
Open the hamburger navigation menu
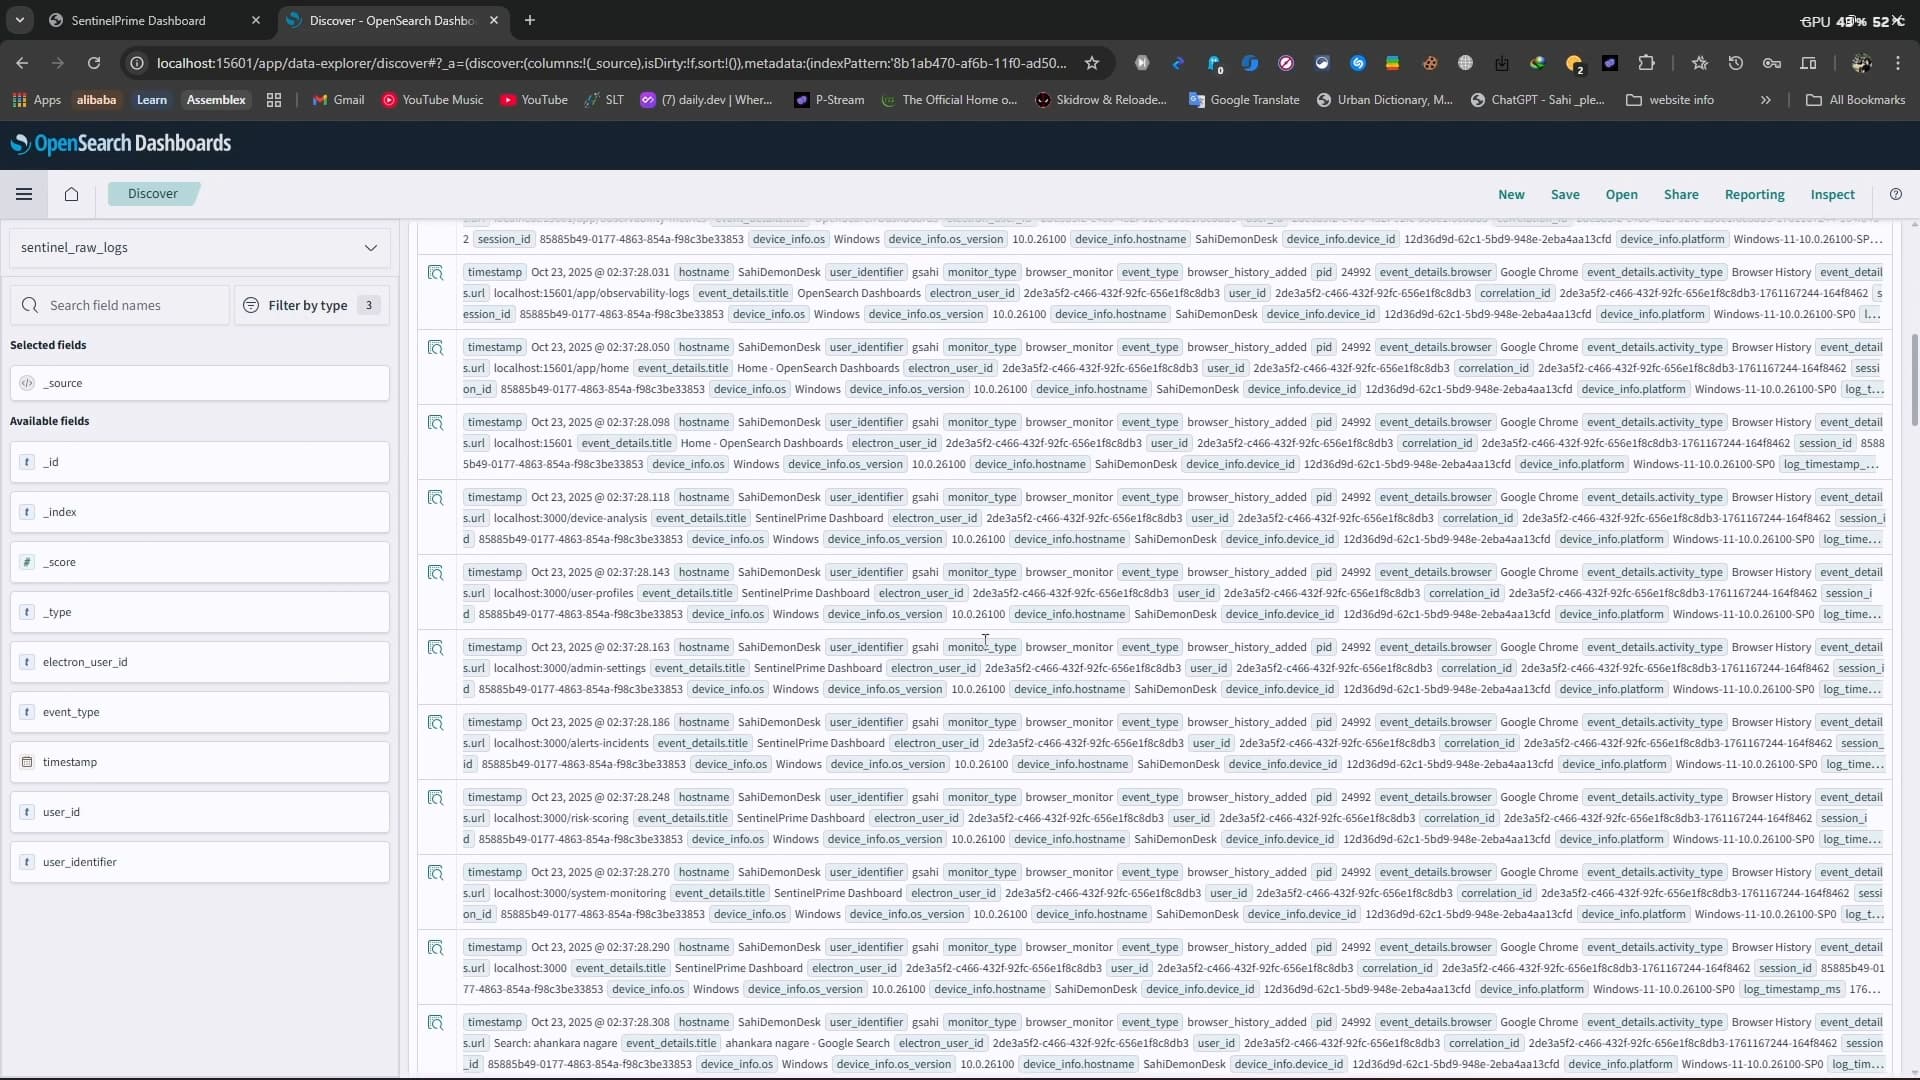click(24, 194)
